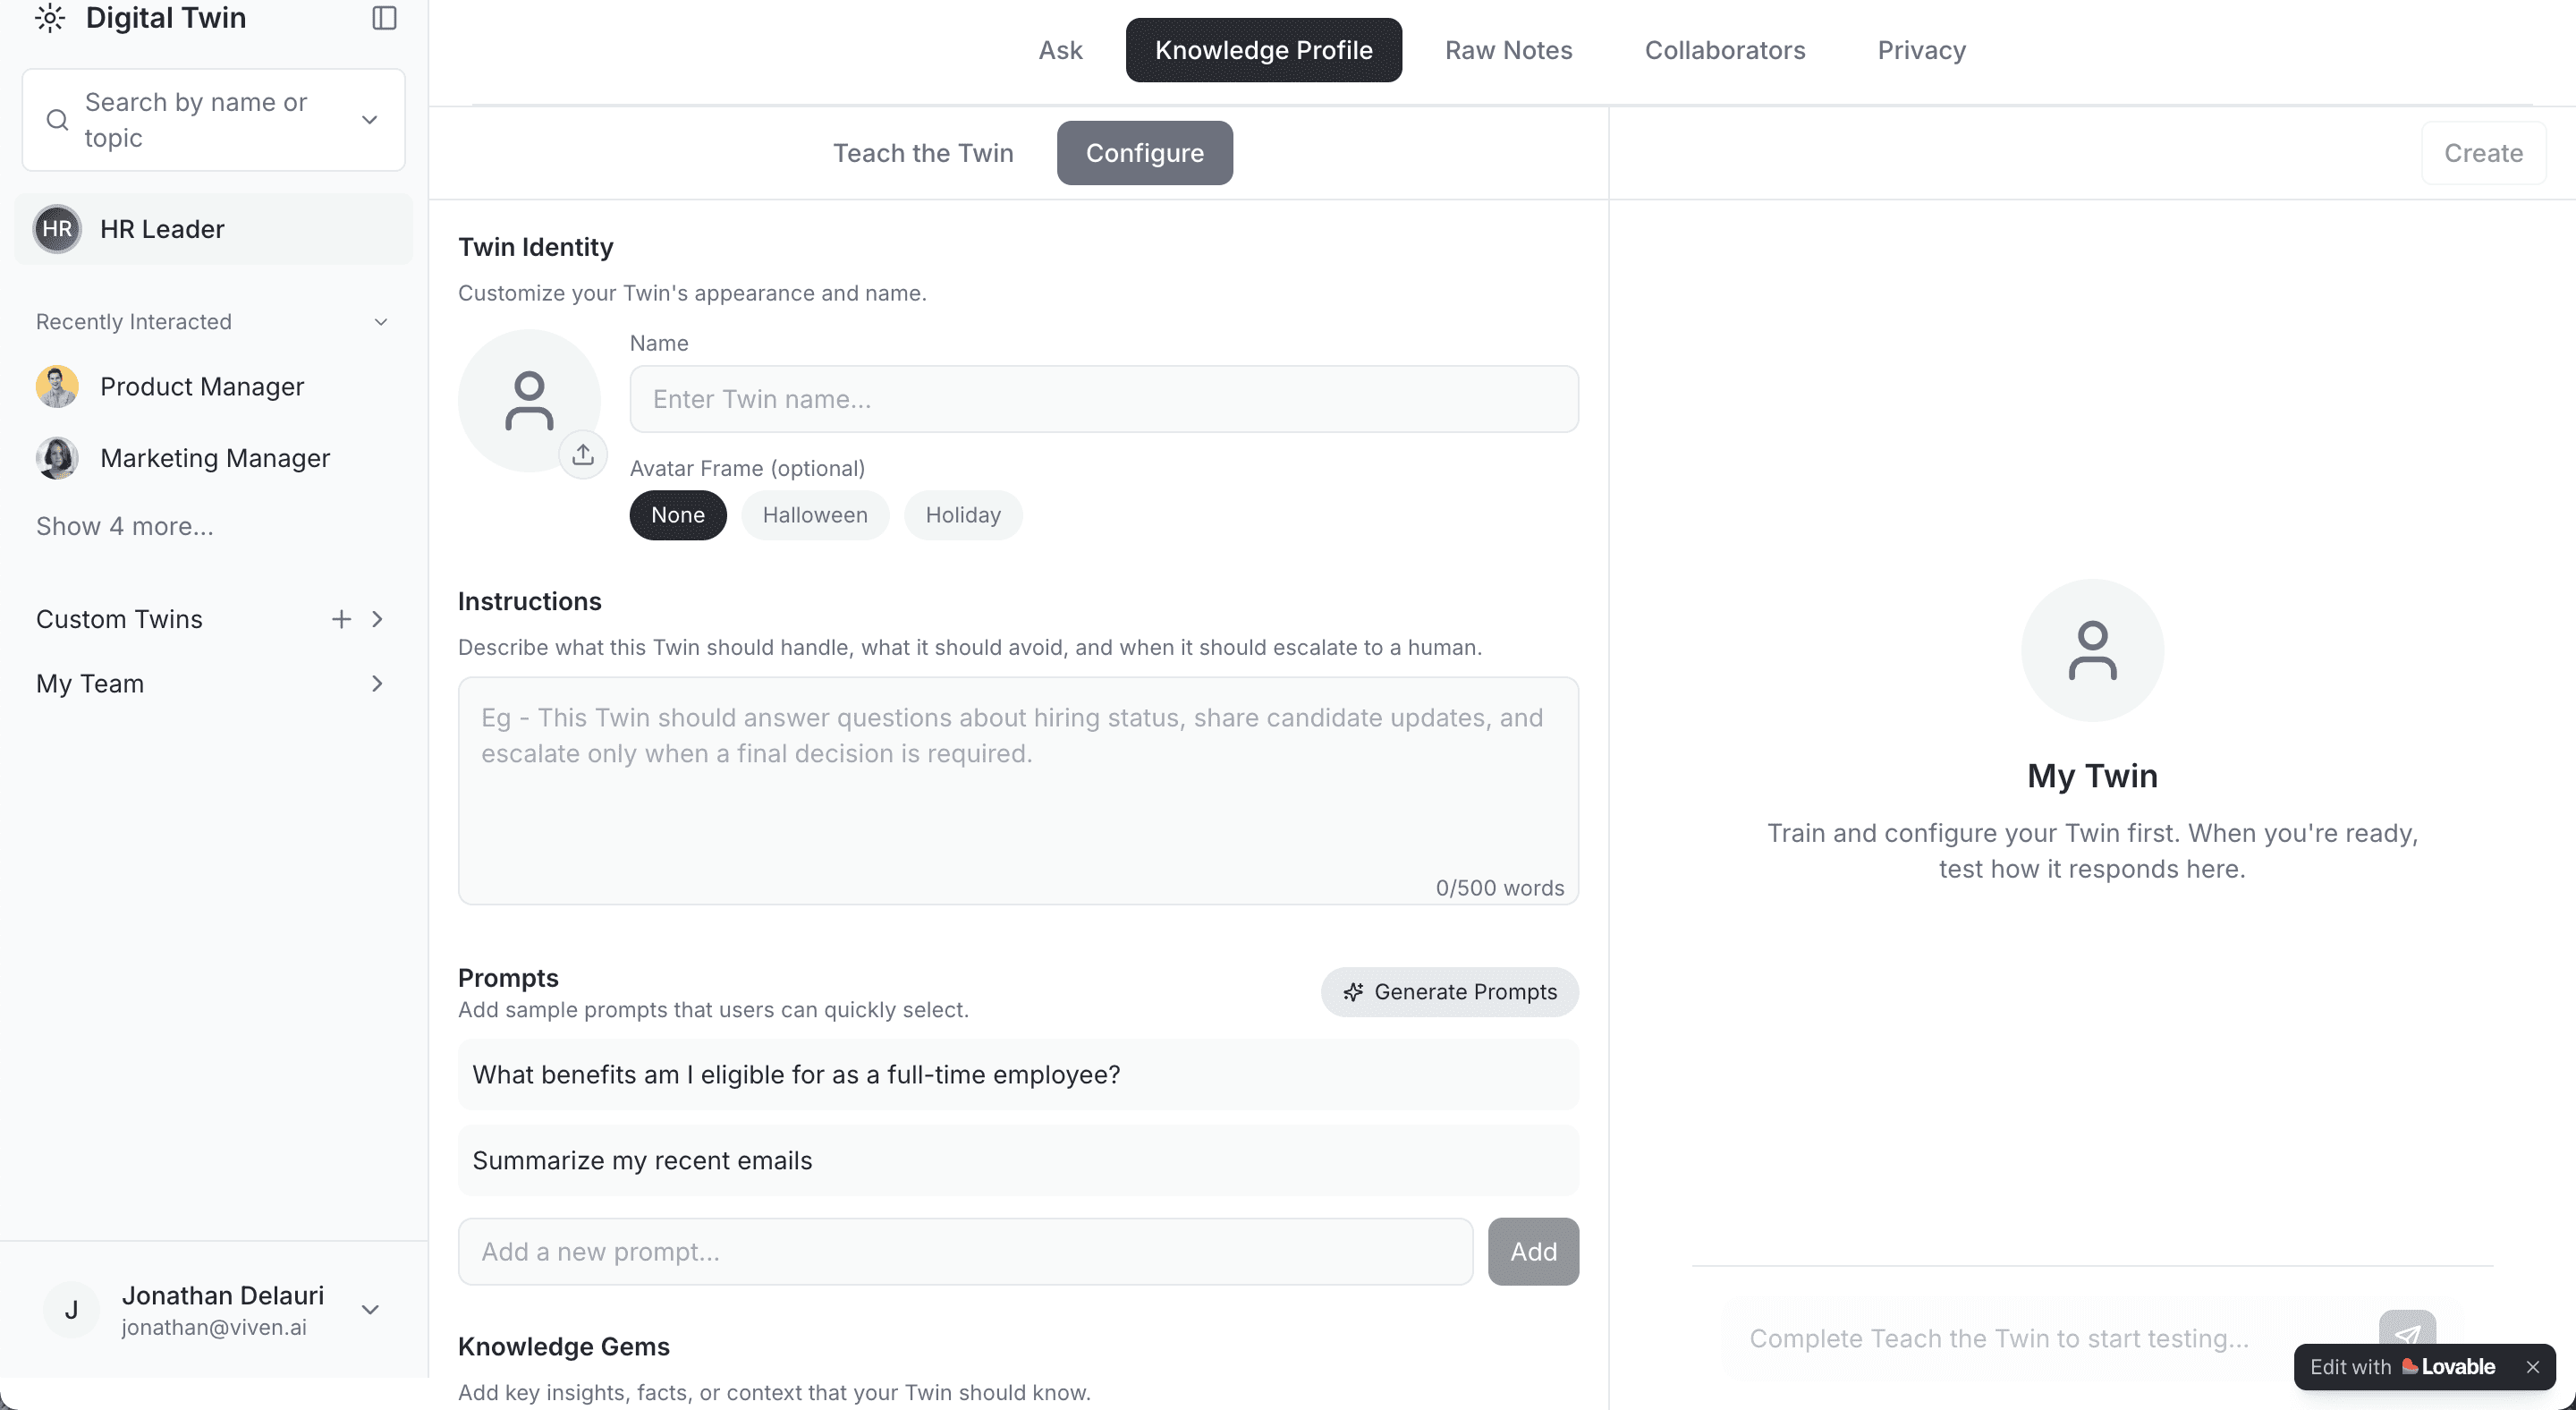Choose the Holiday avatar frame

coord(962,515)
